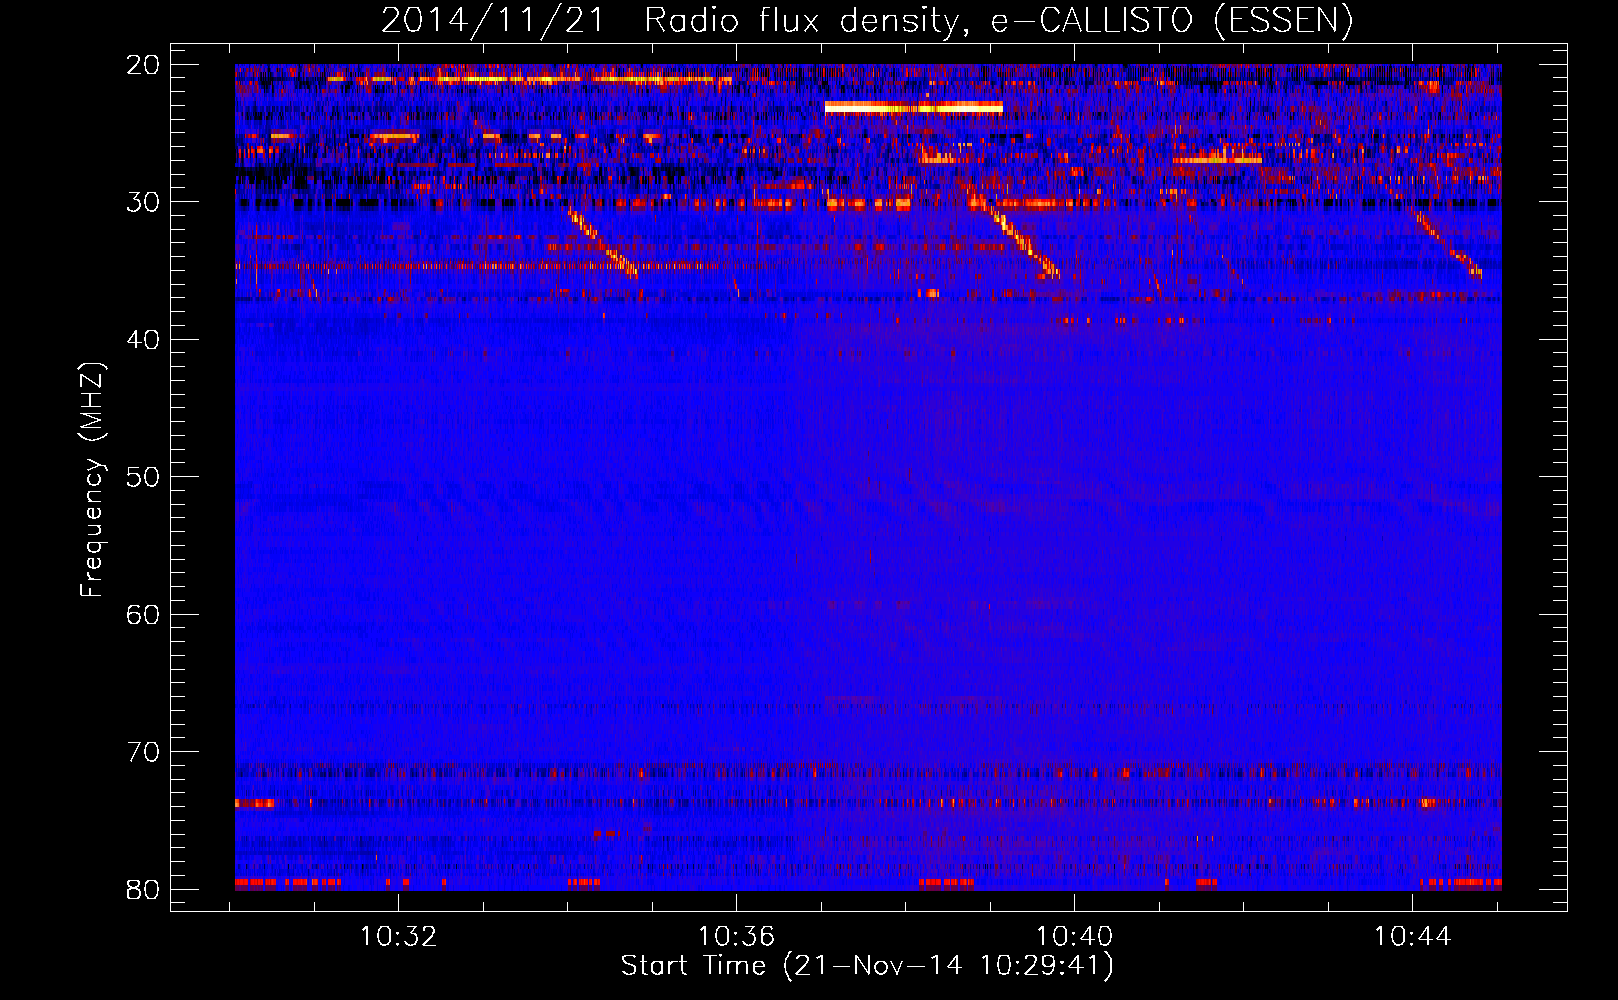Select the 10:32 time tick label
Image resolution: width=1618 pixels, height=1000 pixels.
click(399, 937)
